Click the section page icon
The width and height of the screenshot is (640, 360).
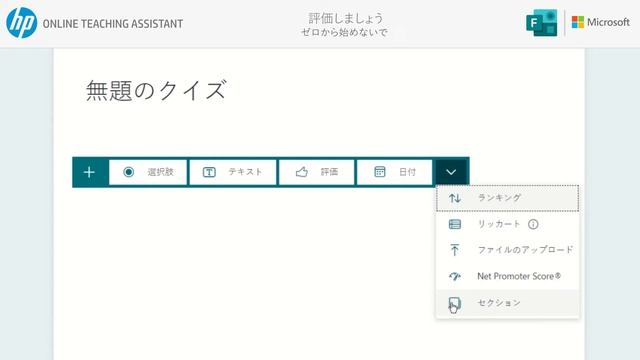[455, 304]
